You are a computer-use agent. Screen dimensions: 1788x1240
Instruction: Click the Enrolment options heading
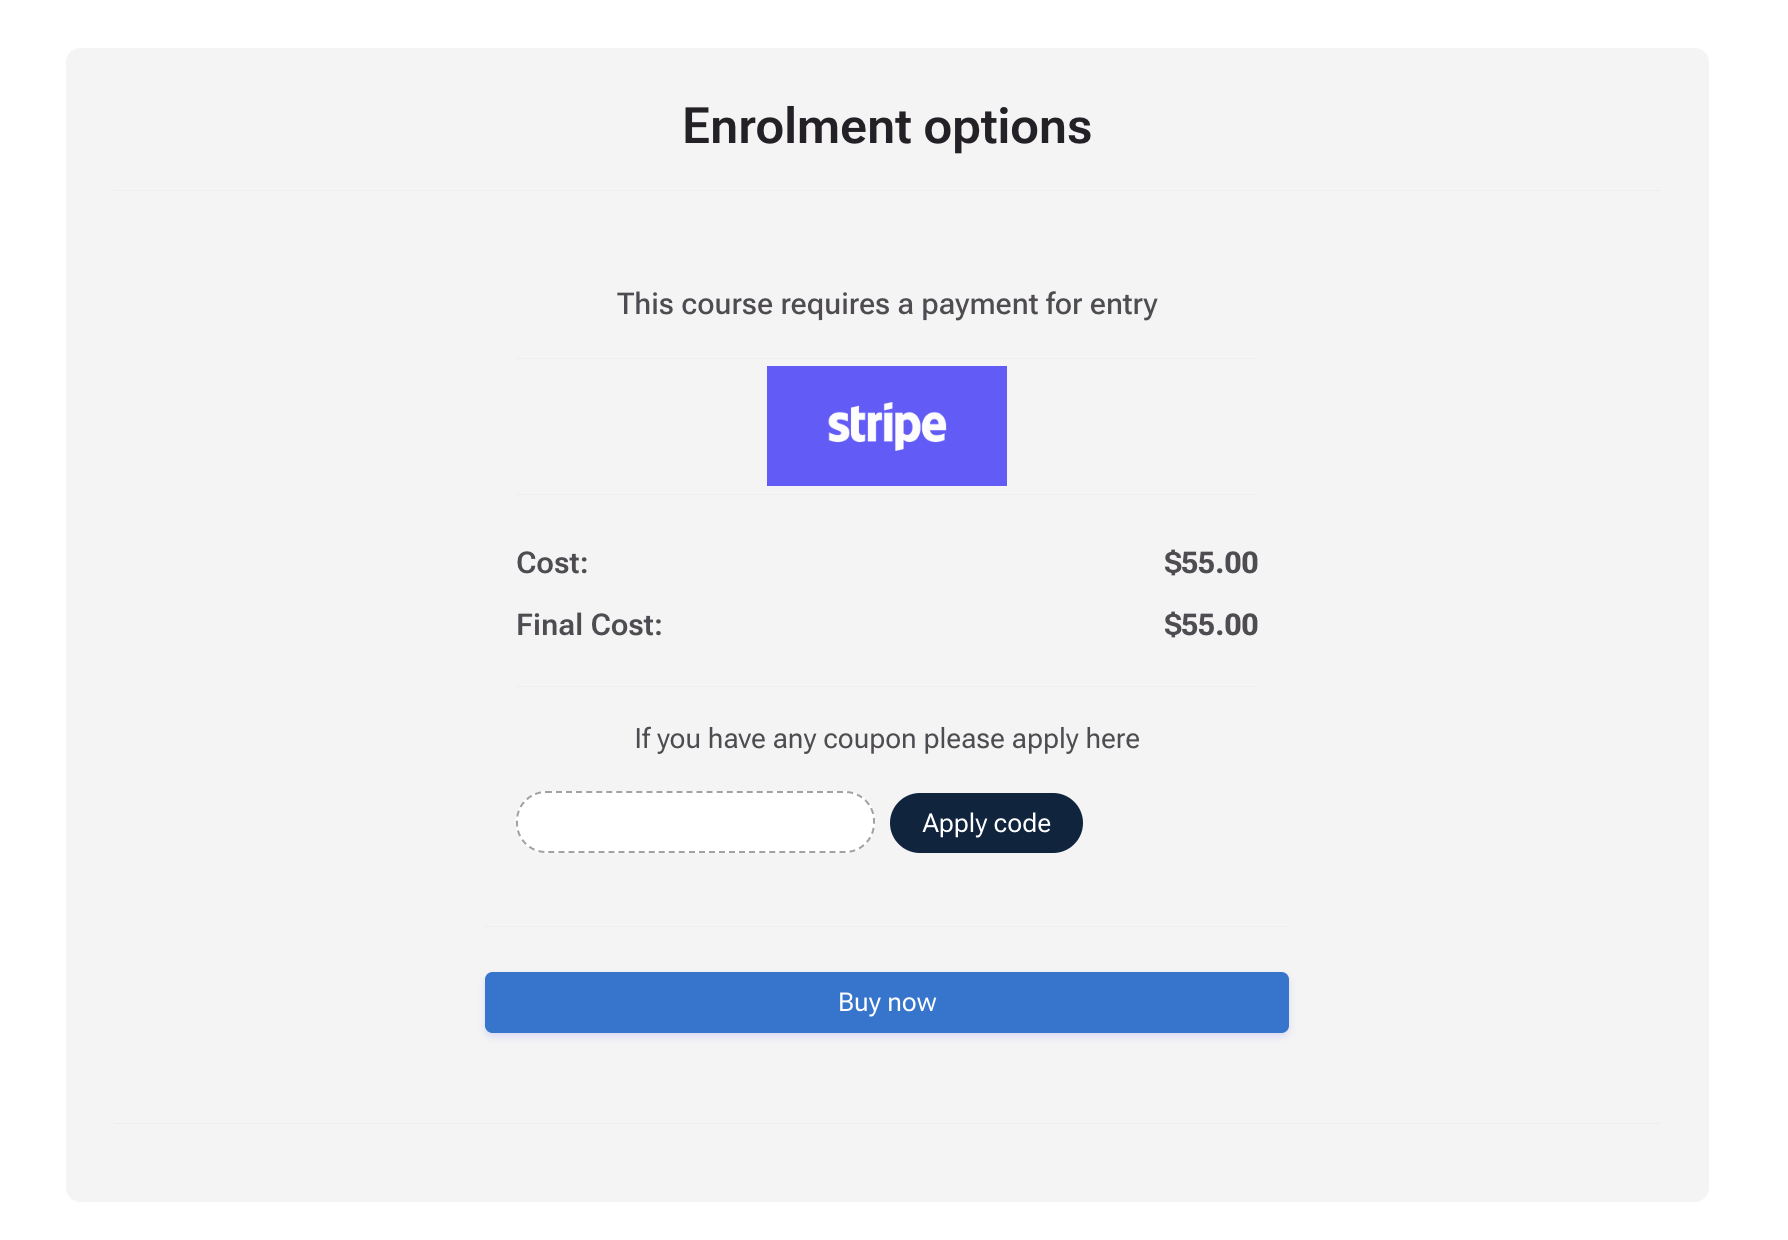pos(887,127)
